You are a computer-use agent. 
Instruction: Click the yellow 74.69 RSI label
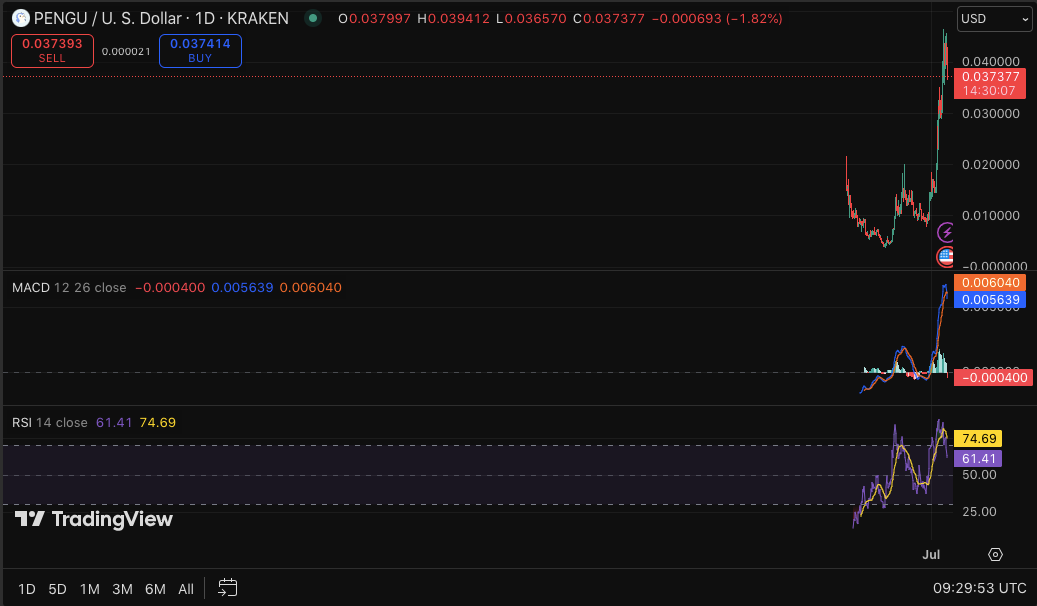[x=979, y=439]
